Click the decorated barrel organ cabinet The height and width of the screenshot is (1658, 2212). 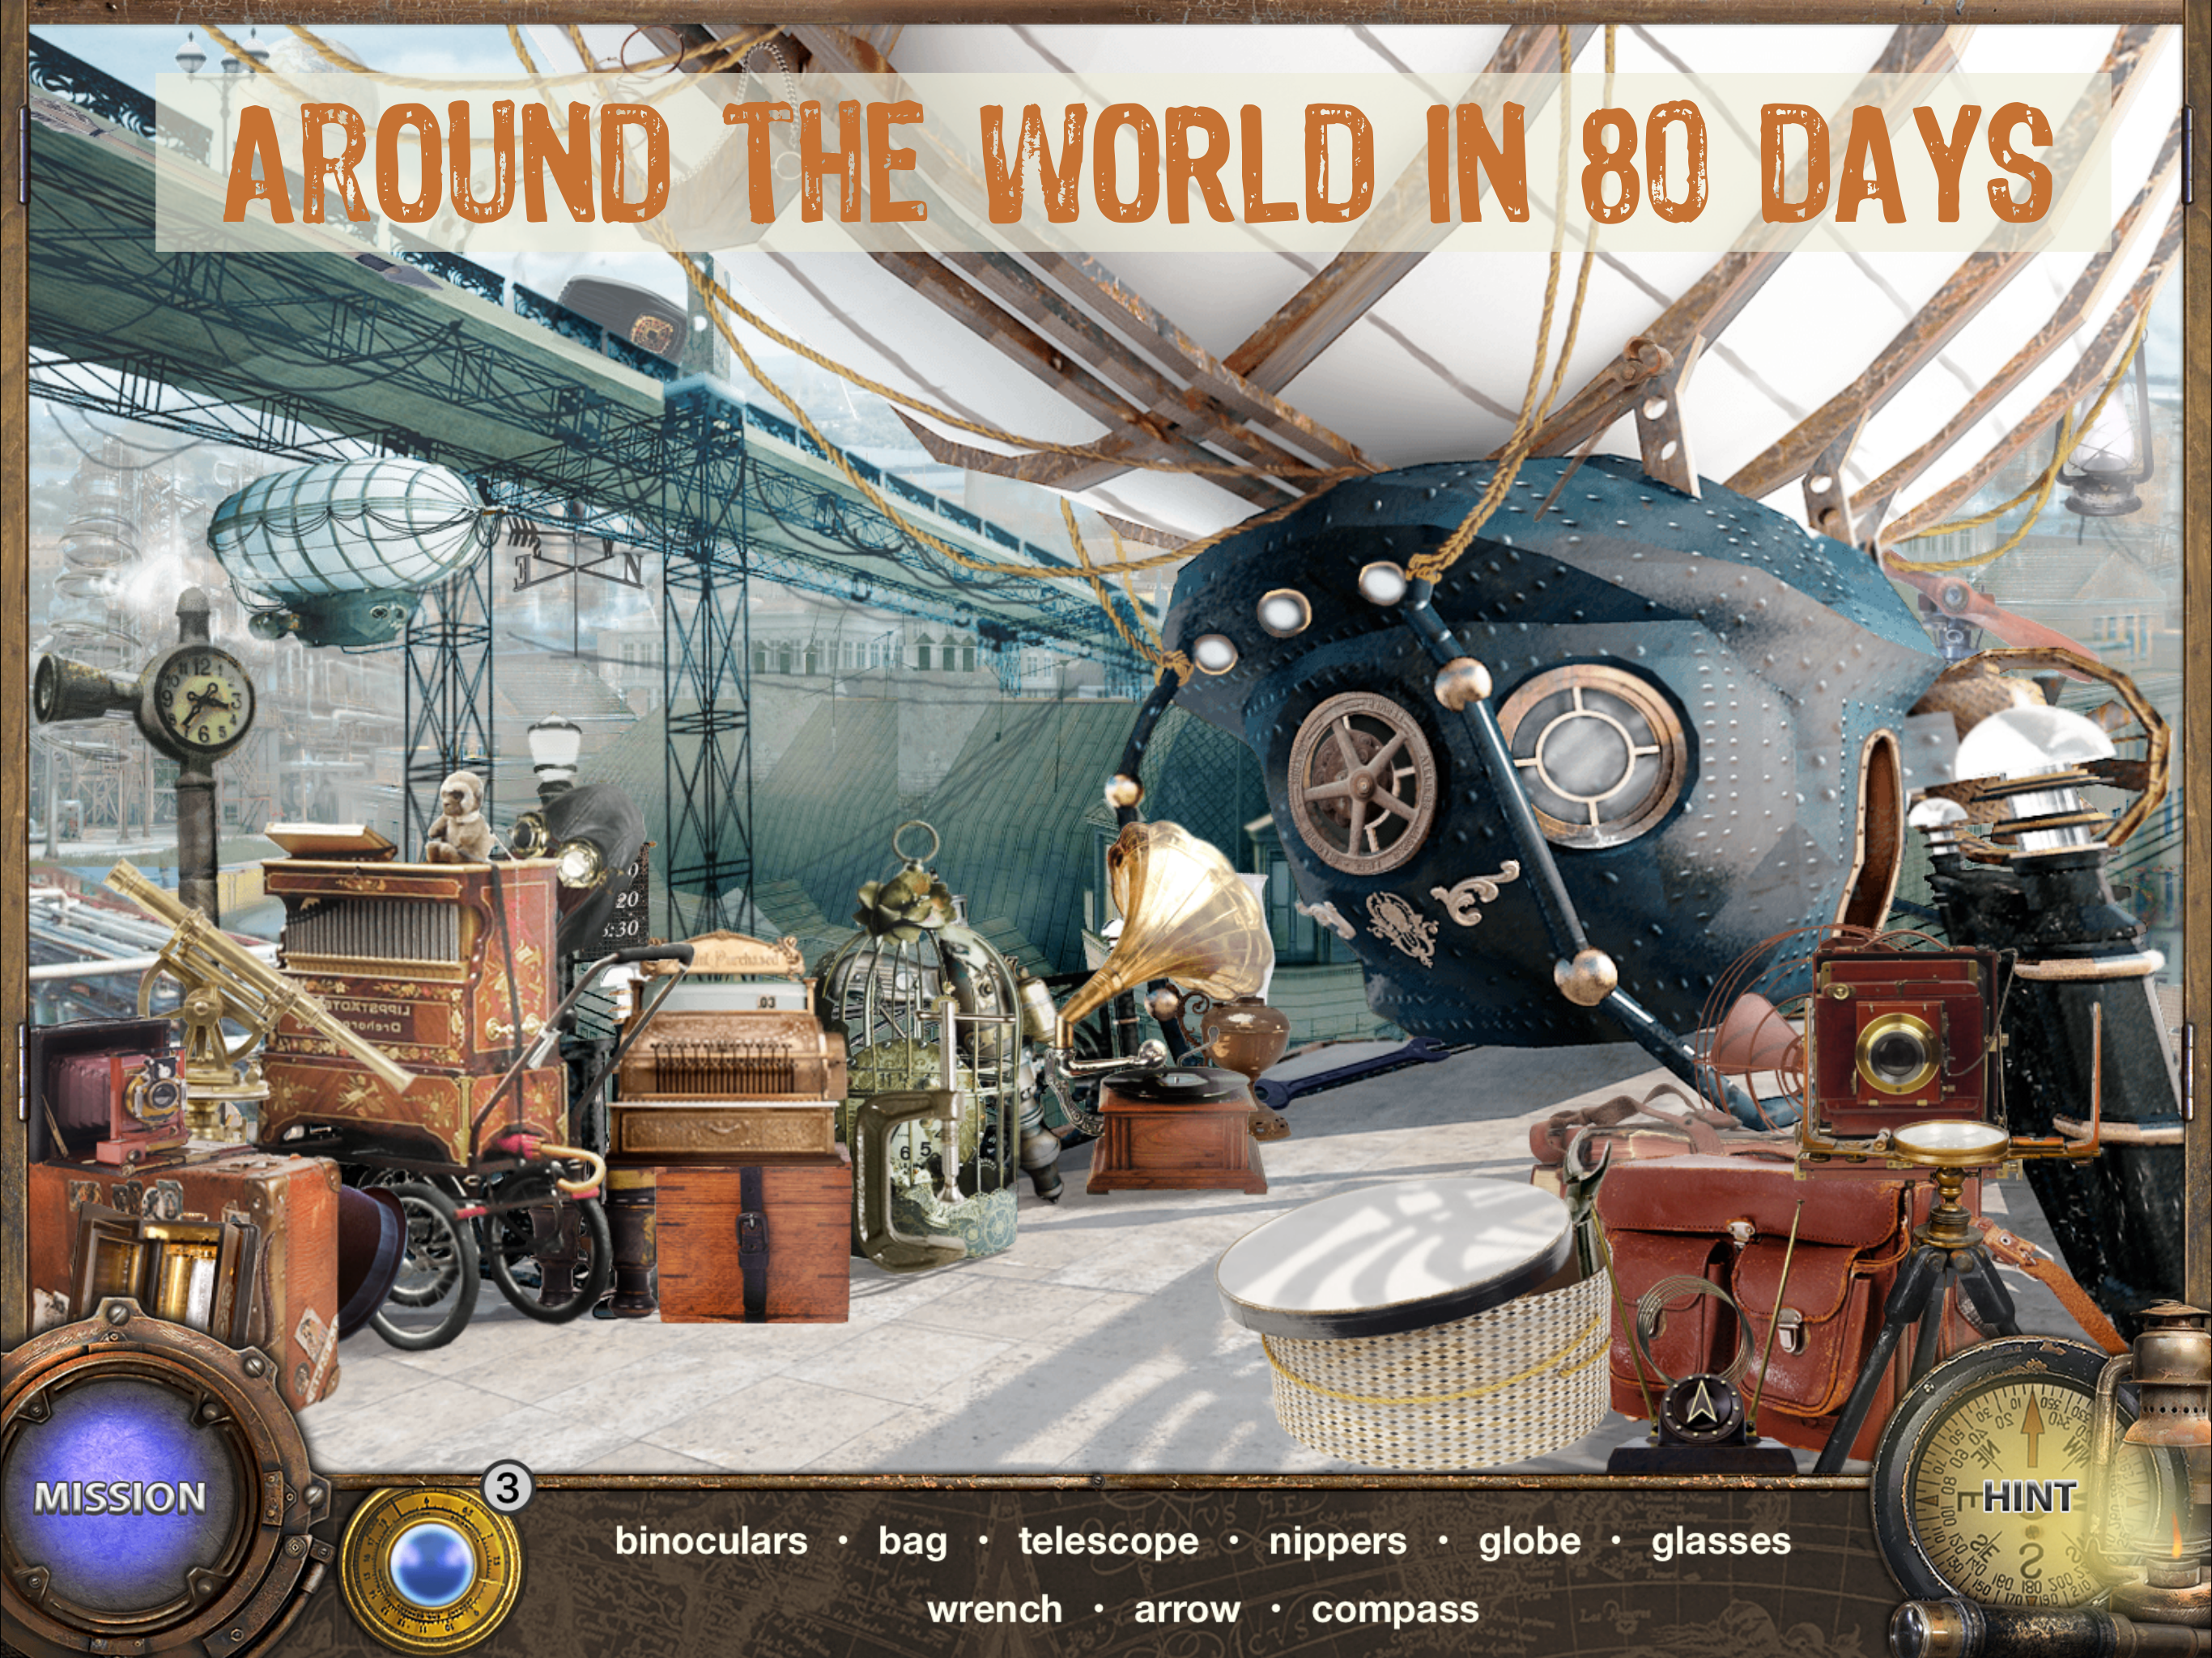pyautogui.click(x=415, y=1010)
